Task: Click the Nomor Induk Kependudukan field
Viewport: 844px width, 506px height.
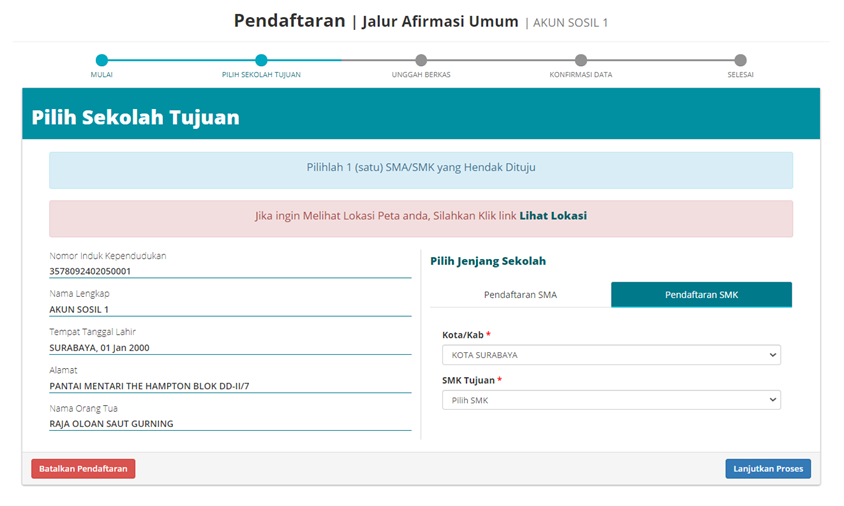Action: click(230, 271)
